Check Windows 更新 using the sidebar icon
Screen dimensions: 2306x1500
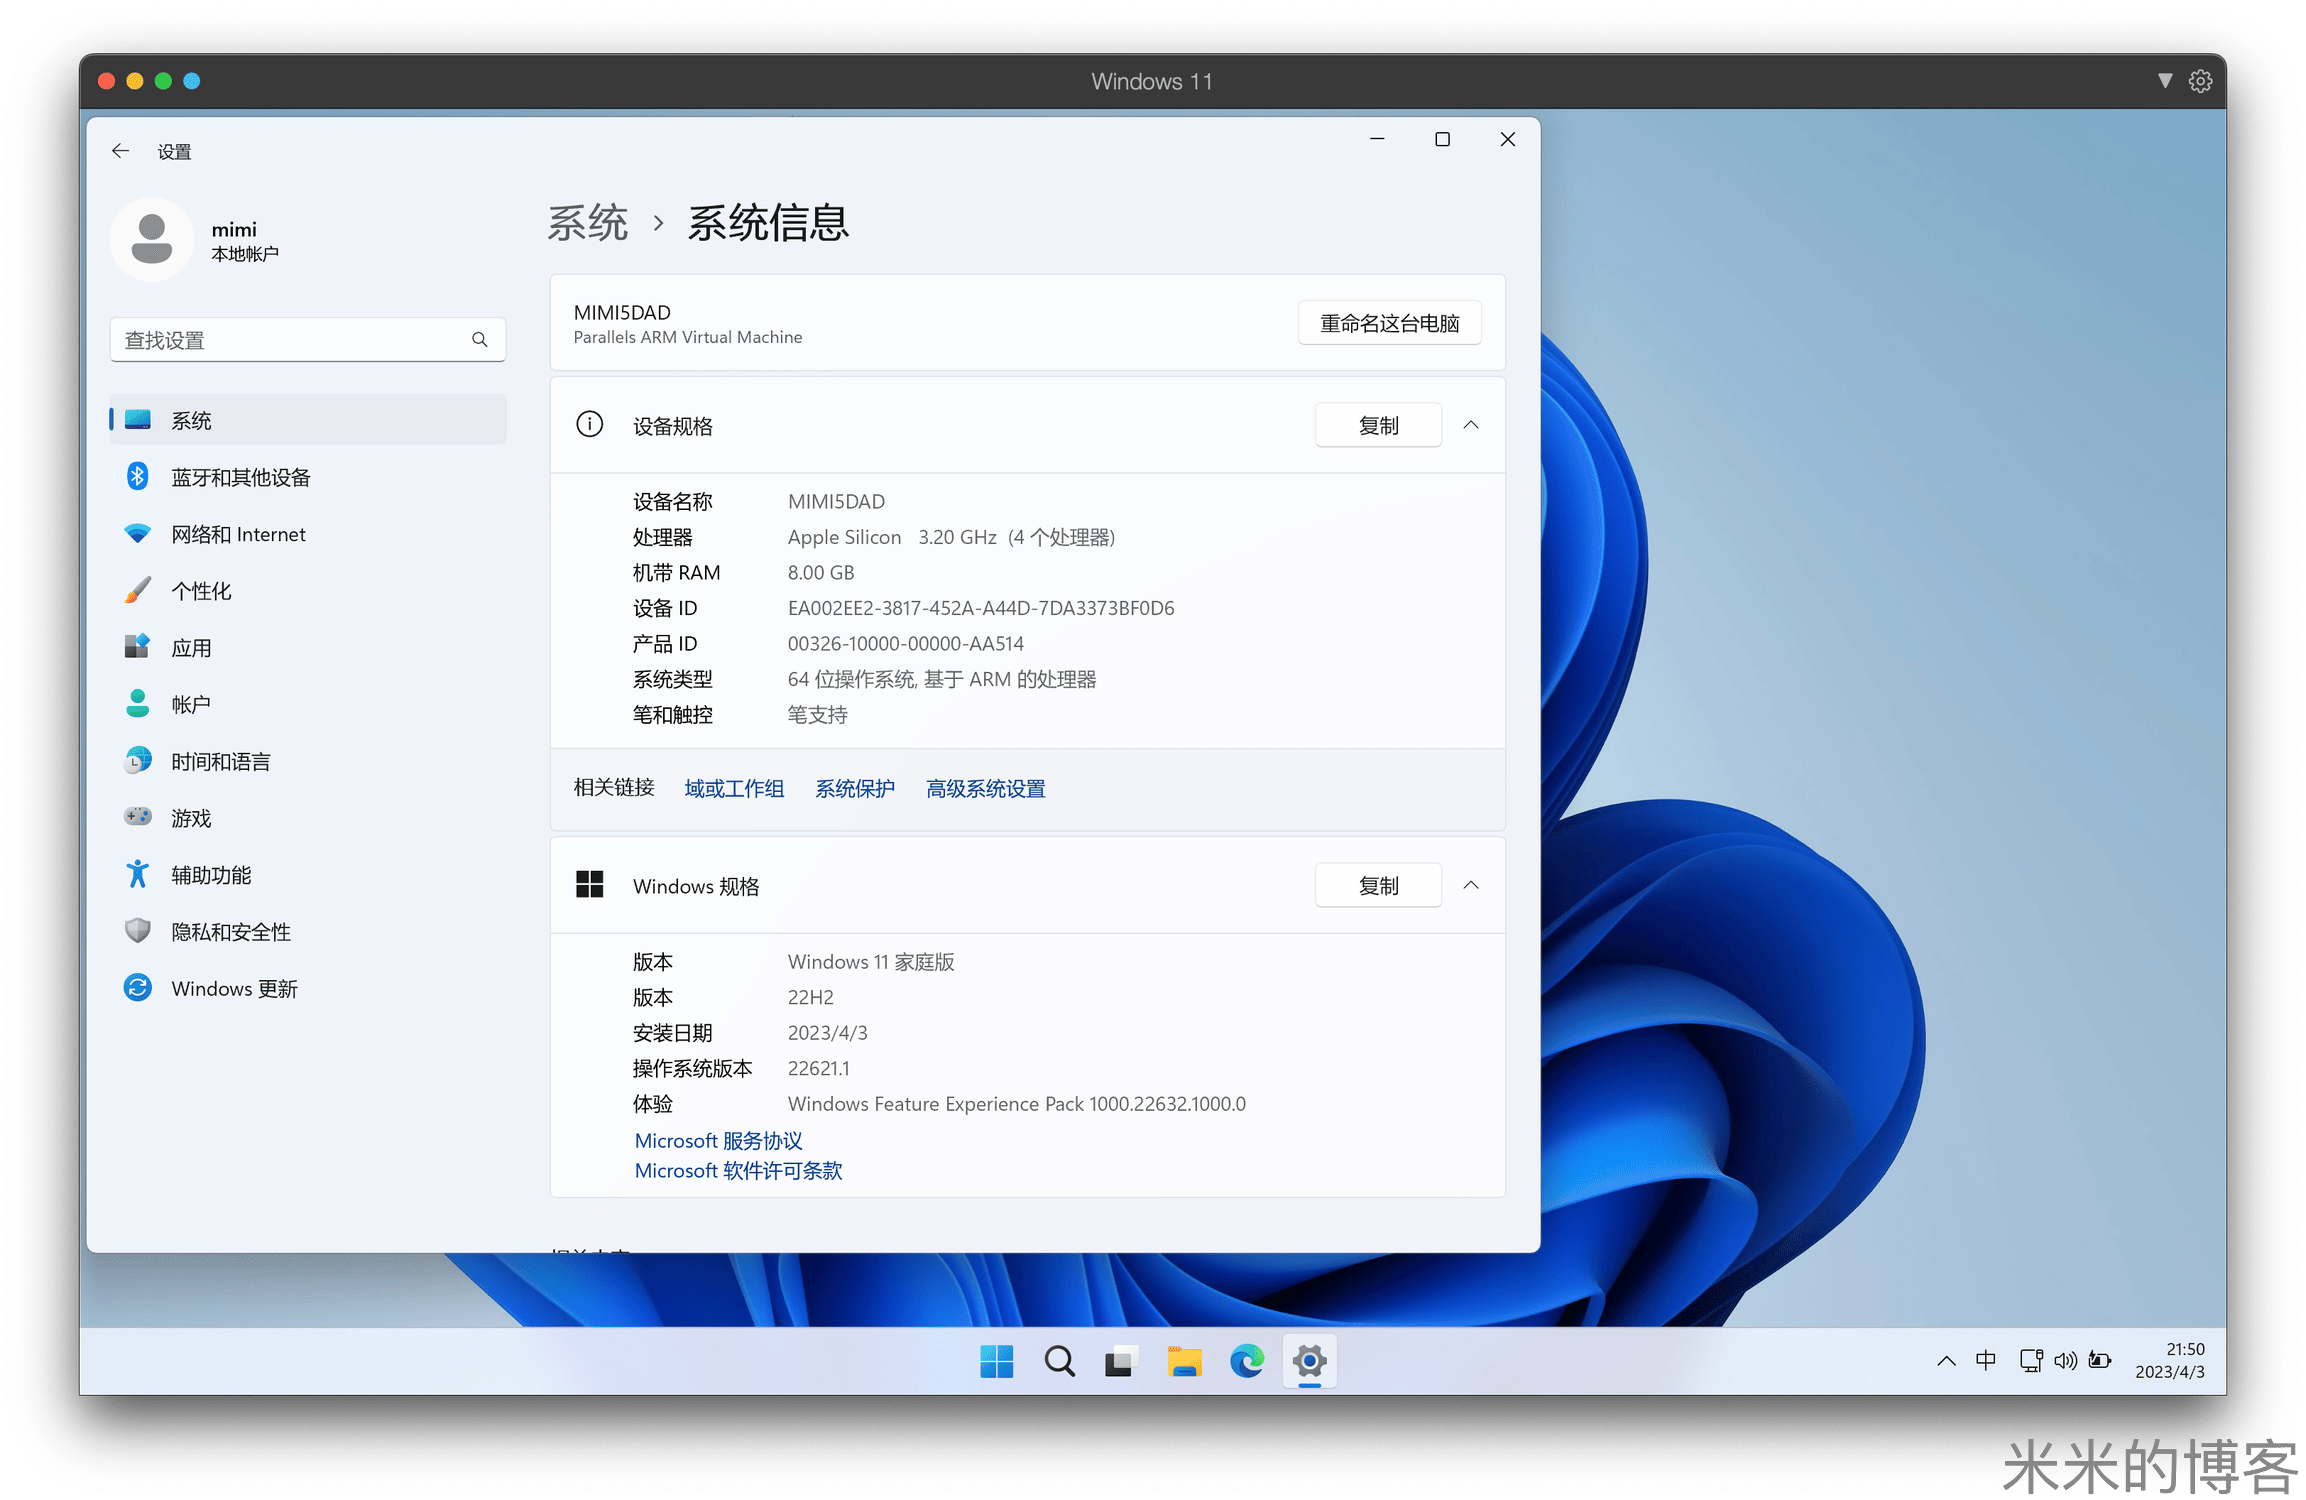click(x=137, y=988)
